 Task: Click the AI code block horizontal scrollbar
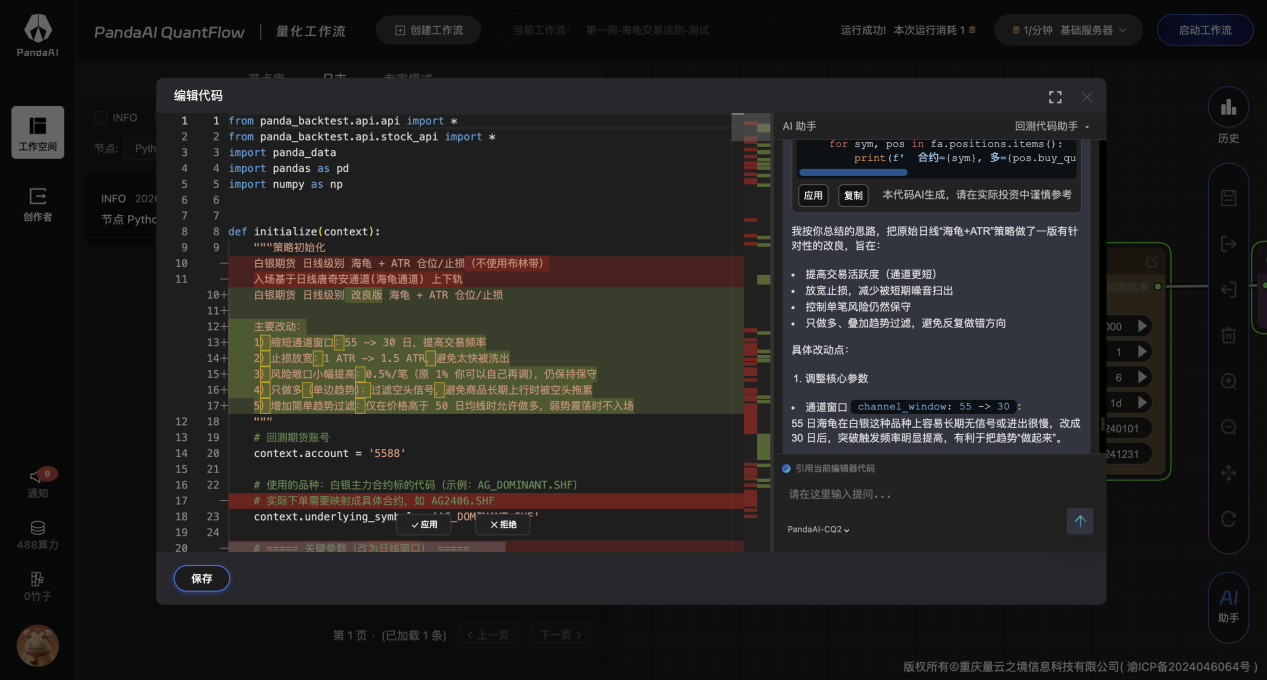pyautogui.click(x=852, y=172)
